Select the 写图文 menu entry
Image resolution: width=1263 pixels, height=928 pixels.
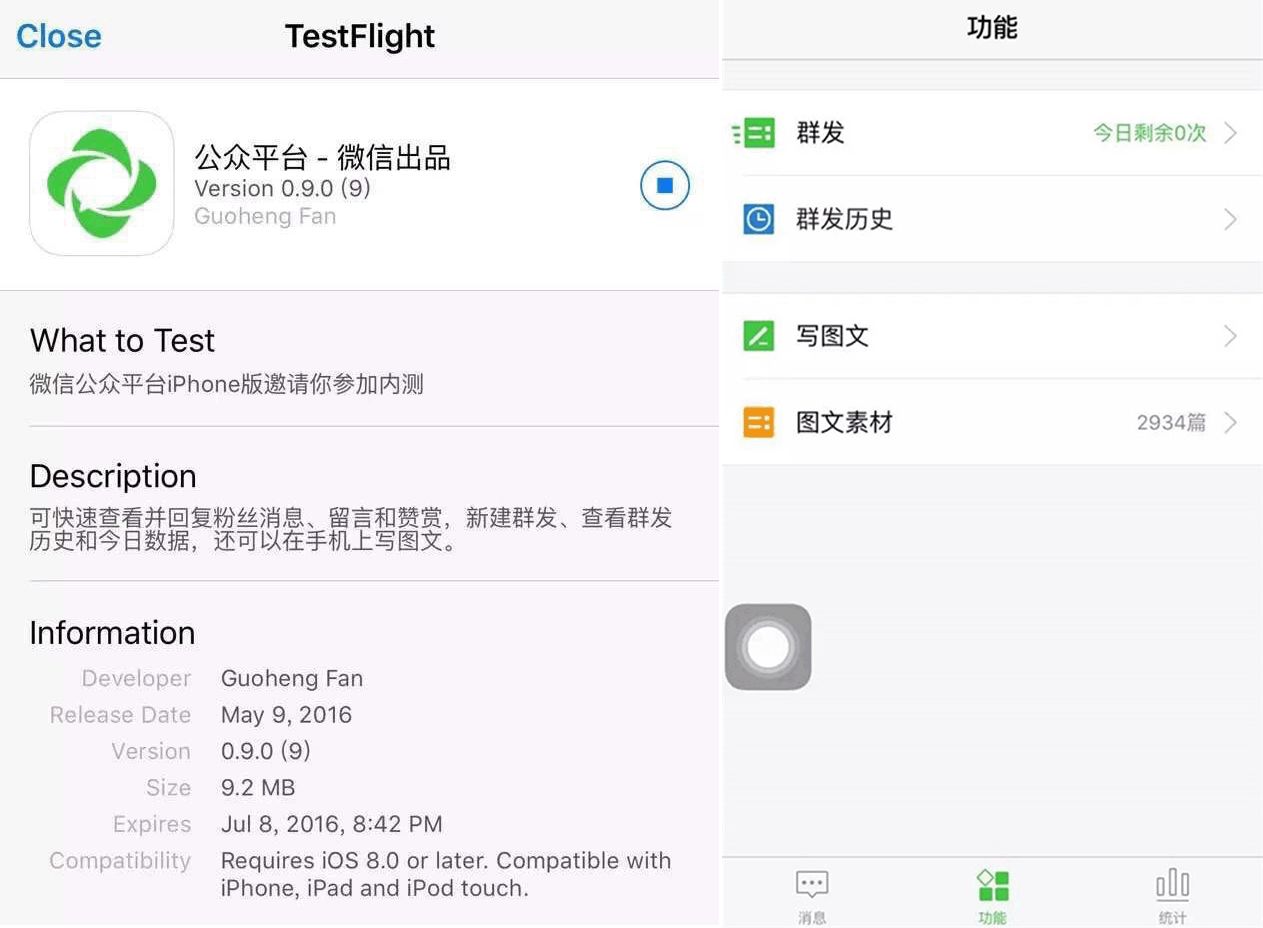click(x=832, y=336)
